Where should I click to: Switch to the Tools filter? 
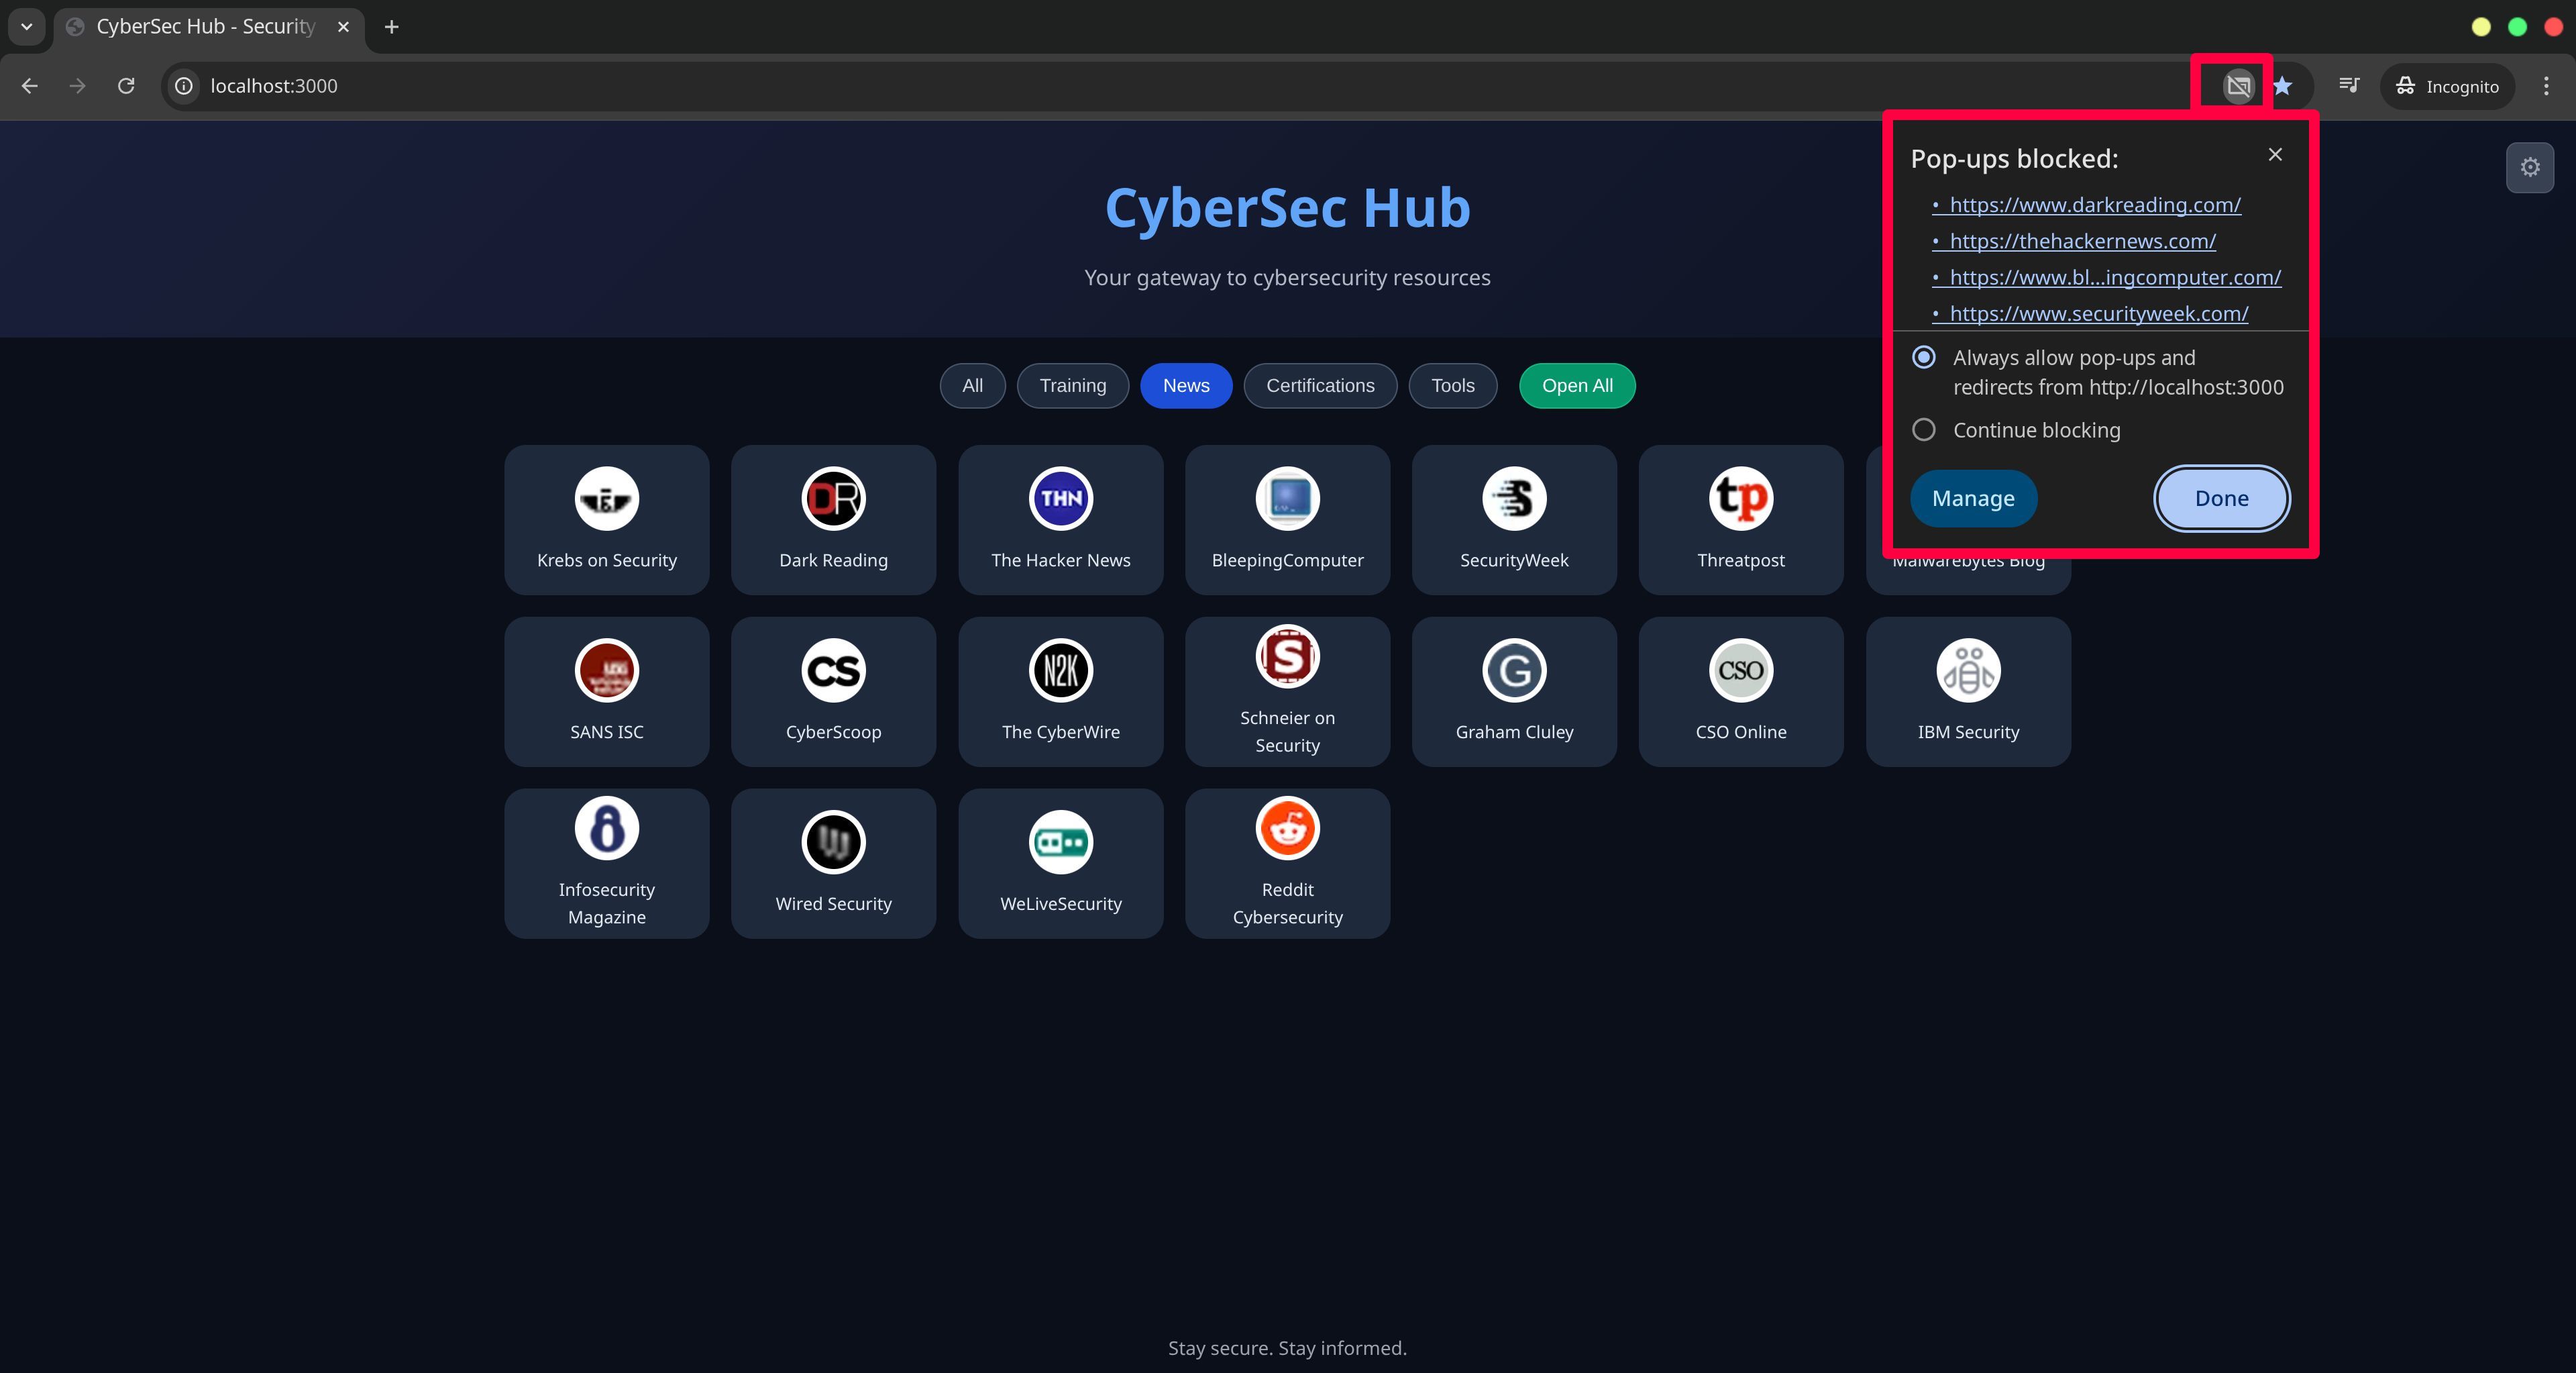(1453, 386)
